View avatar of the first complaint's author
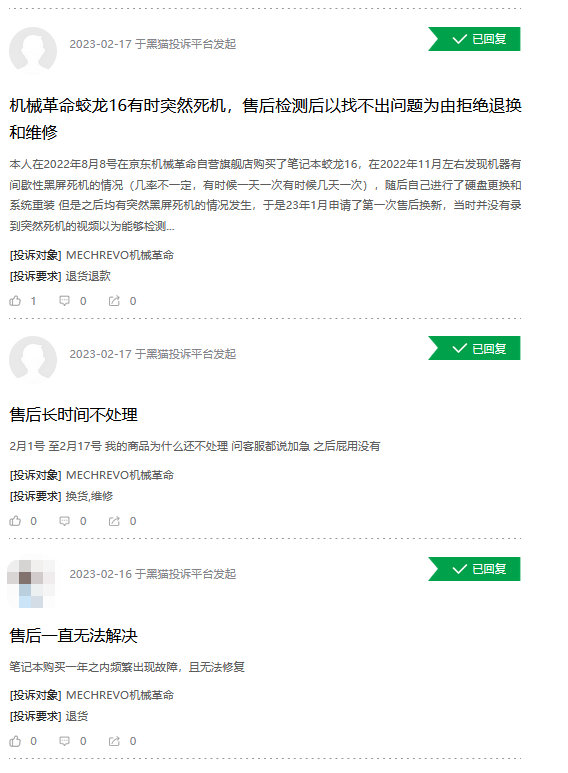 click(x=33, y=50)
